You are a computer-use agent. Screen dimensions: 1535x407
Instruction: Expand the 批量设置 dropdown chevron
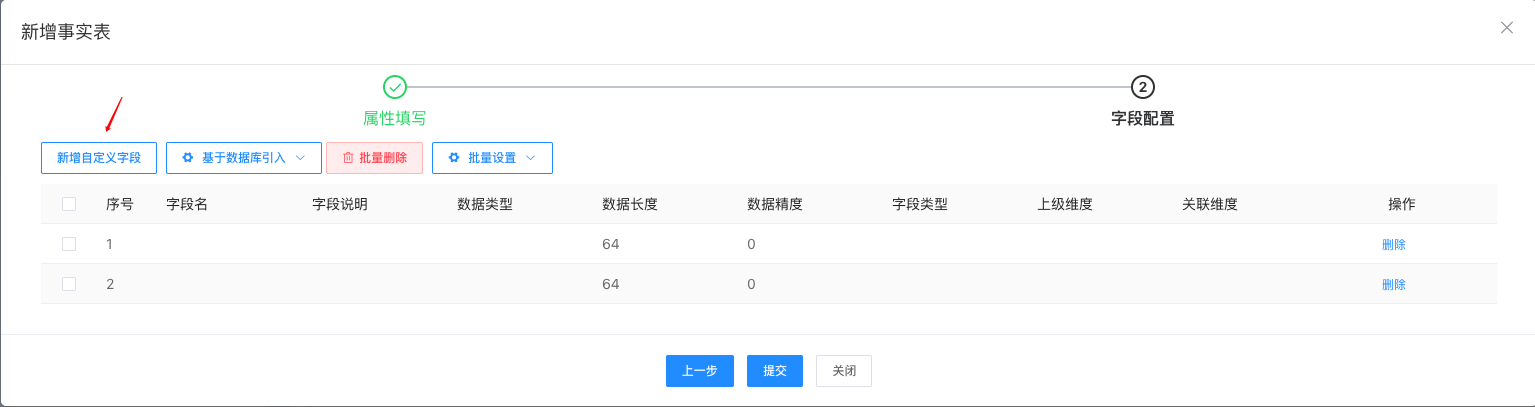click(531, 158)
